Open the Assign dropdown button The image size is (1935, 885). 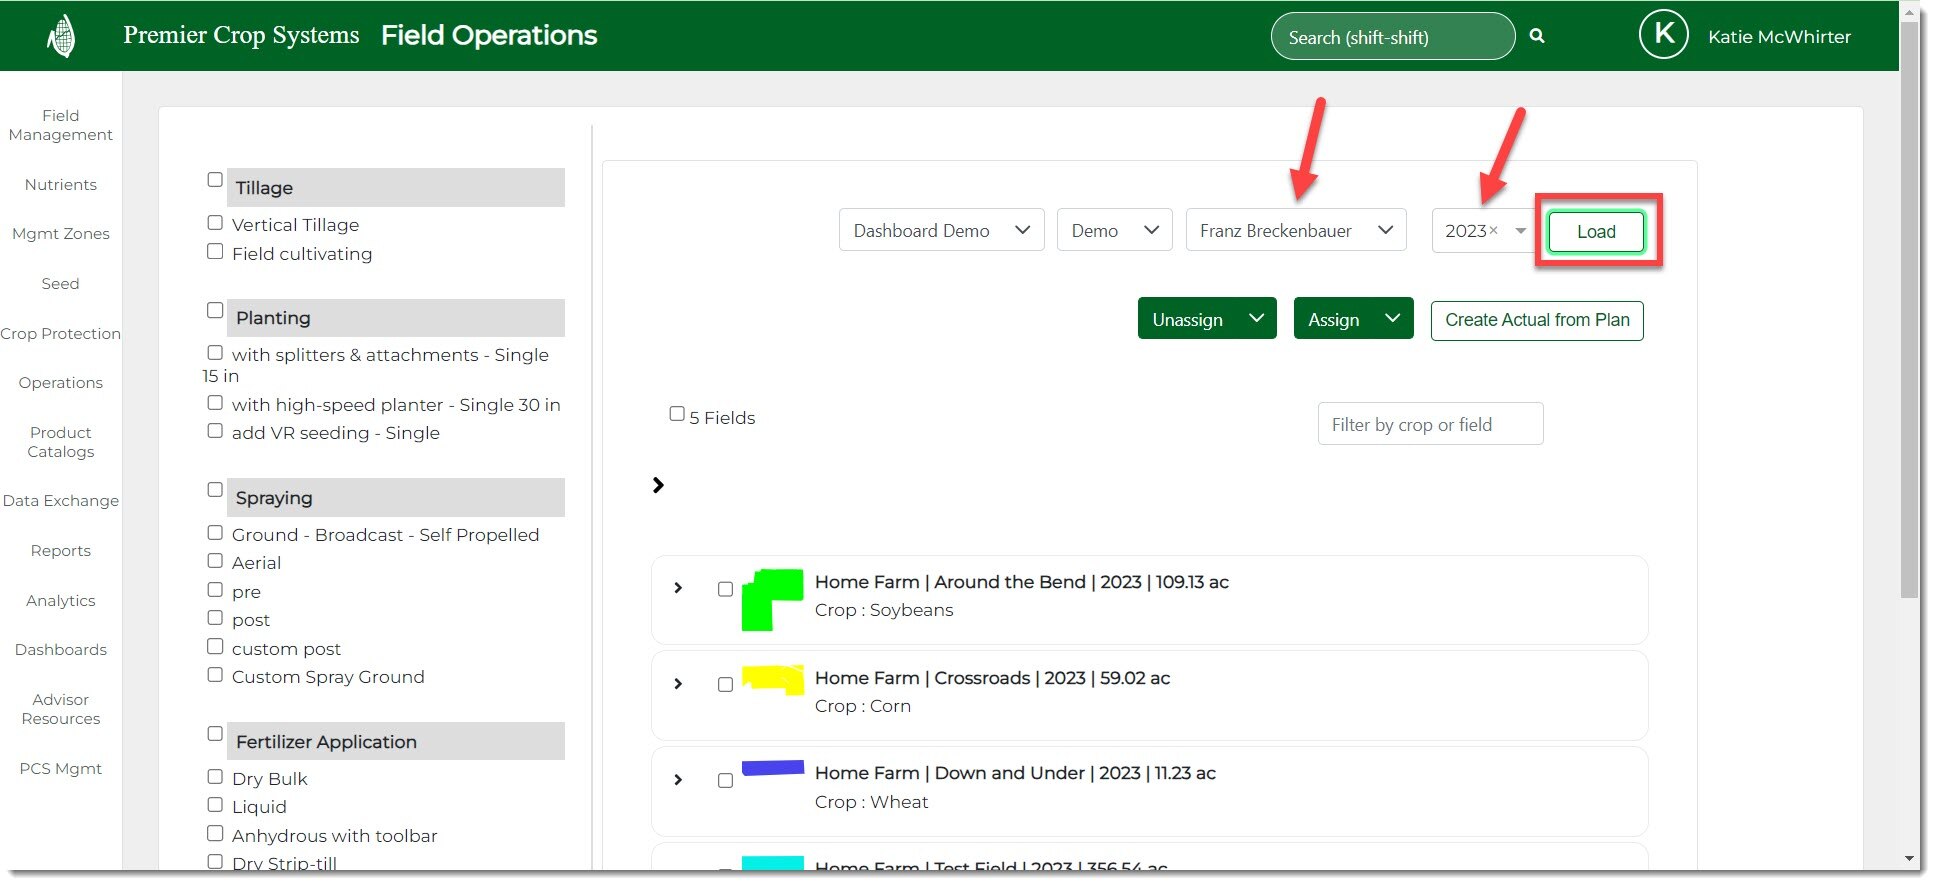click(x=1352, y=319)
